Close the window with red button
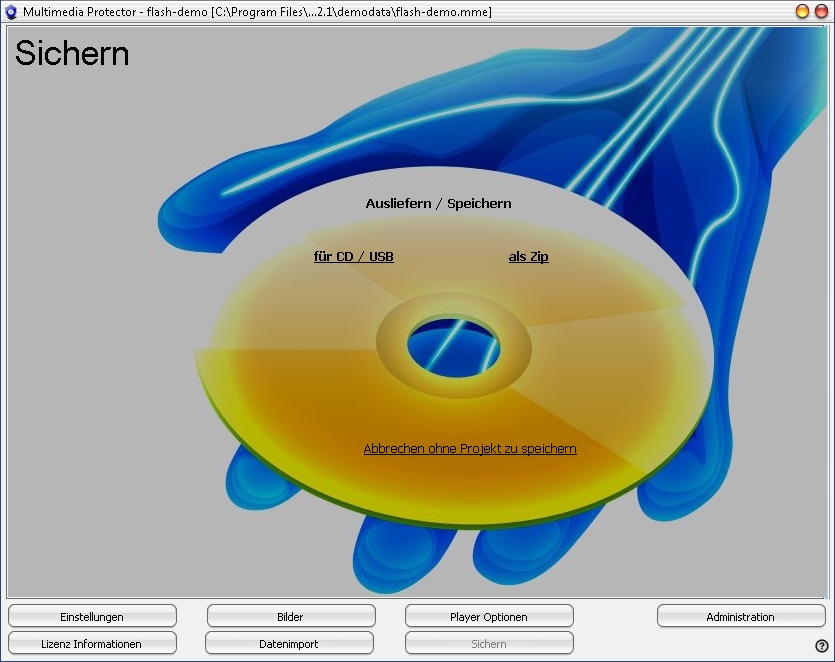 (821, 12)
